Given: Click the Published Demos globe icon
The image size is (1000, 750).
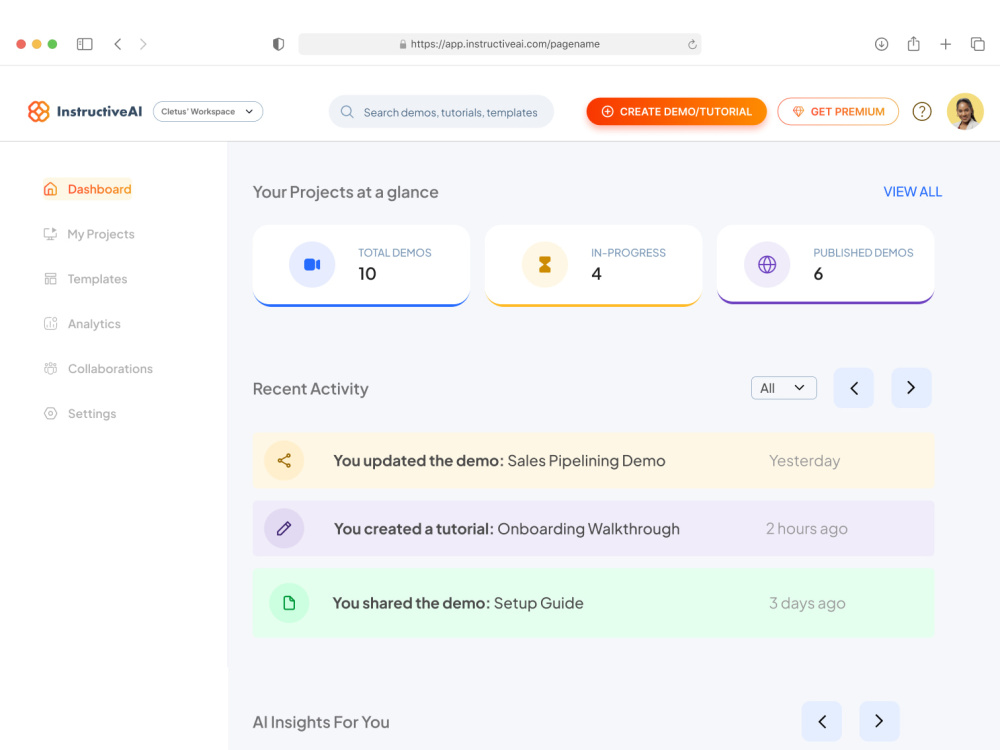Looking at the screenshot, I should 767,264.
